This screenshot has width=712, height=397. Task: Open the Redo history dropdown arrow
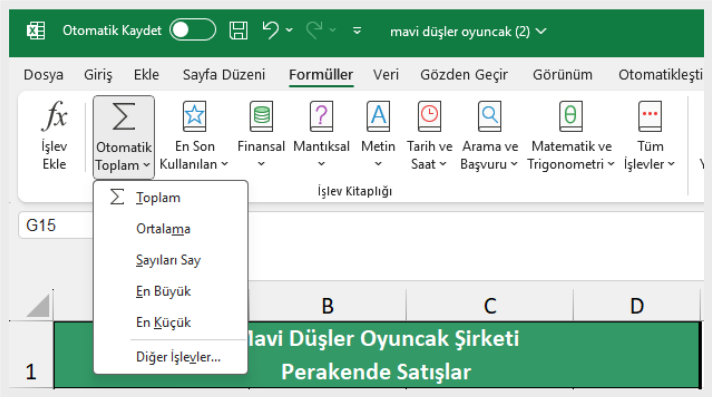coord(333,30)
